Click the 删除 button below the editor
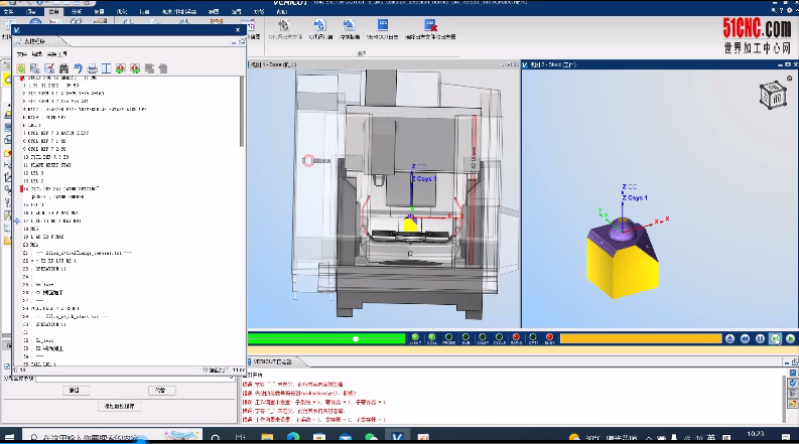The height and width of the screenshot is (444, 799). [73, 389]
